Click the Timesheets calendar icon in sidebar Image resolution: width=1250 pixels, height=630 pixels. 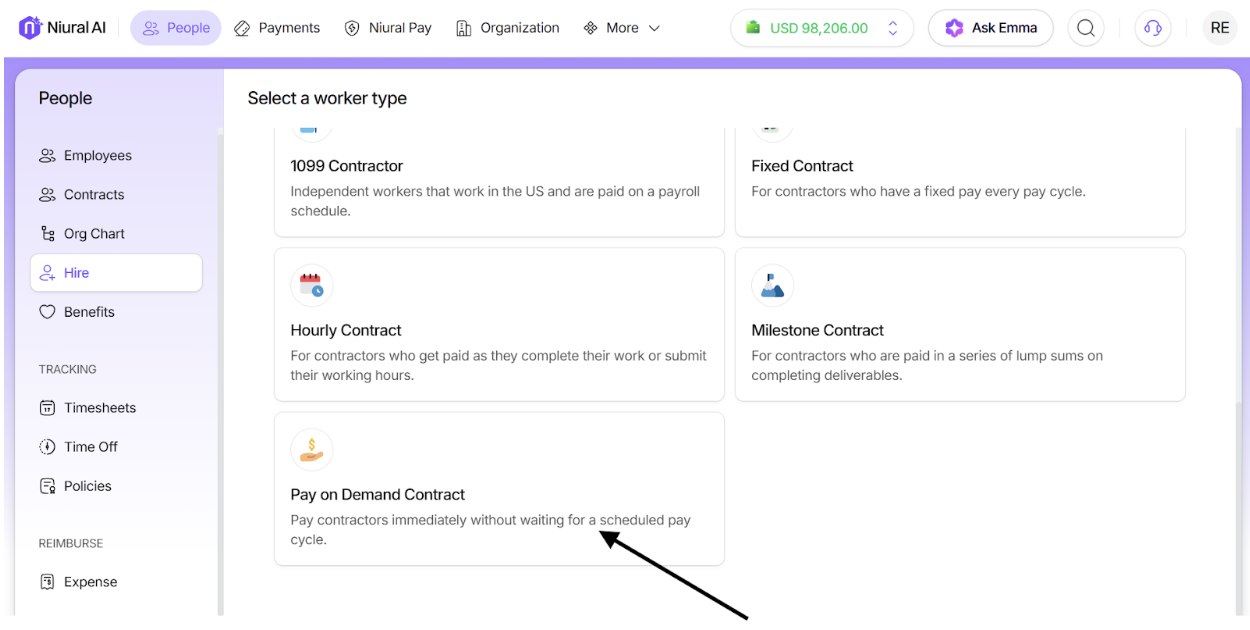pos(47,408)
